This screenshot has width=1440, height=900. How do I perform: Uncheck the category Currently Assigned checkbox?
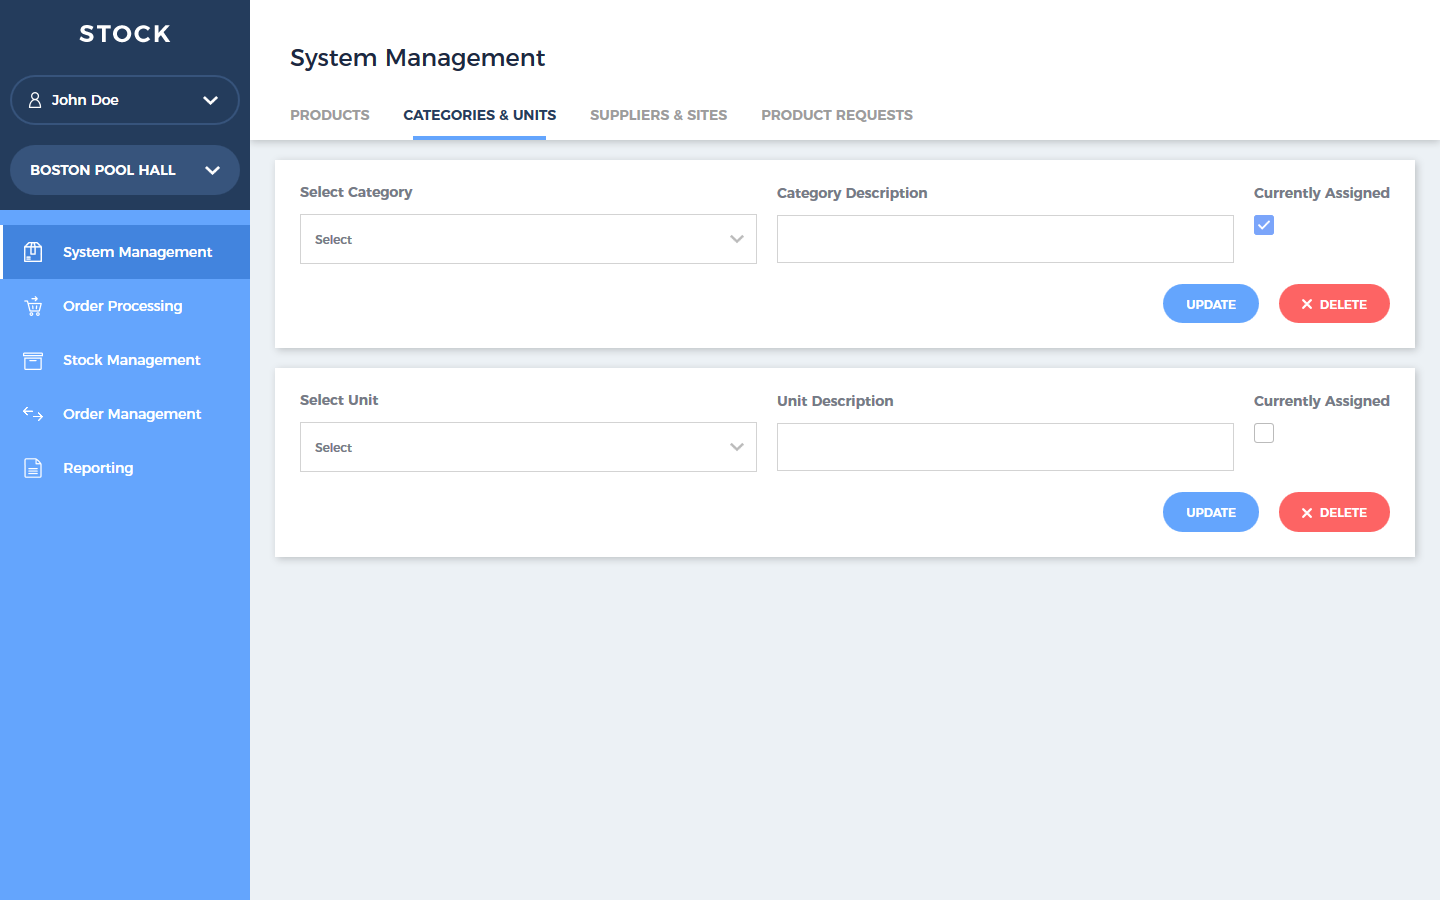[x=1264, y=225]
